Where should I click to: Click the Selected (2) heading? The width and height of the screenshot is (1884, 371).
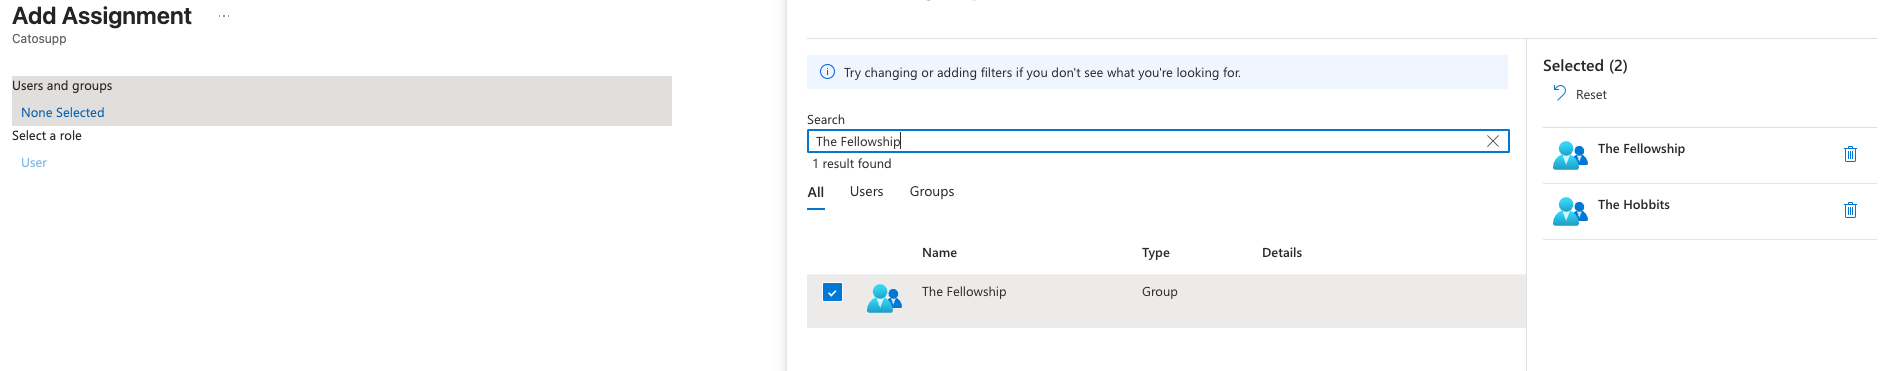coord(1585,65)
